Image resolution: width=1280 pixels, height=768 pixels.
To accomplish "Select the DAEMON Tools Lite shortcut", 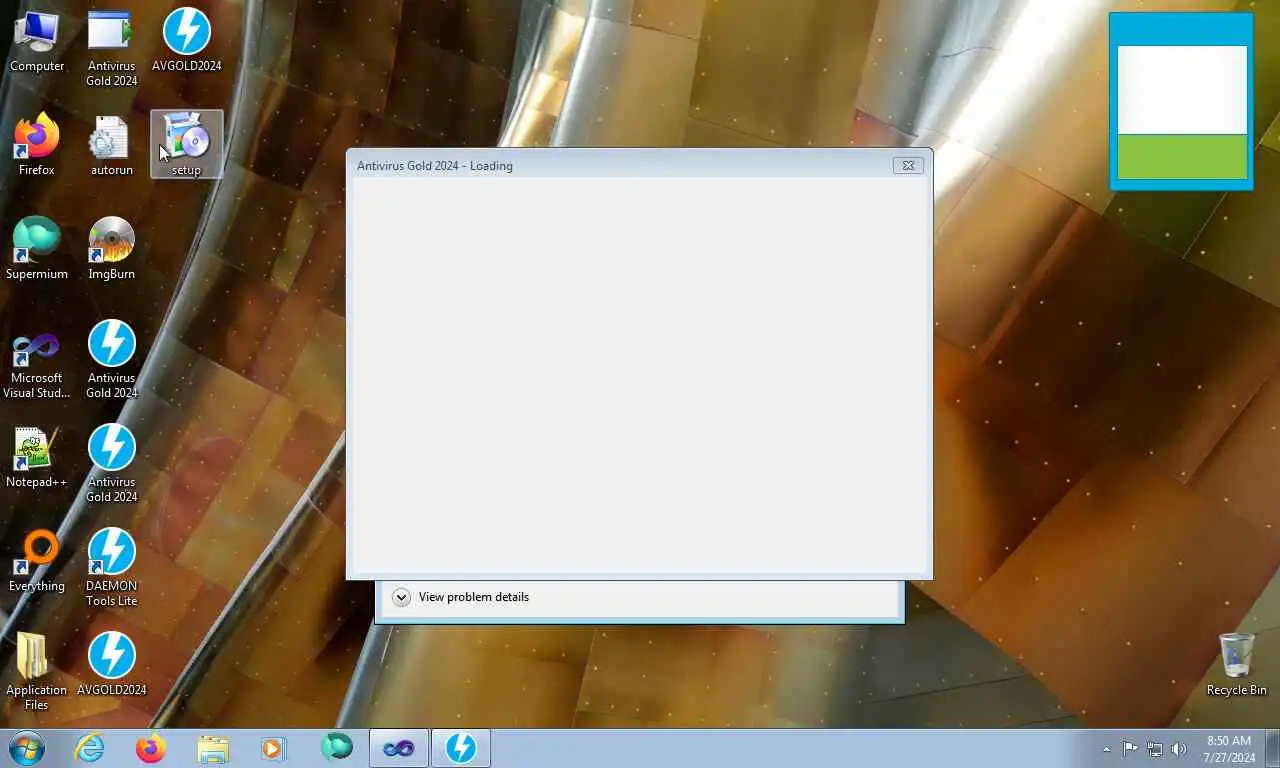I will click(x=111, y=568).
